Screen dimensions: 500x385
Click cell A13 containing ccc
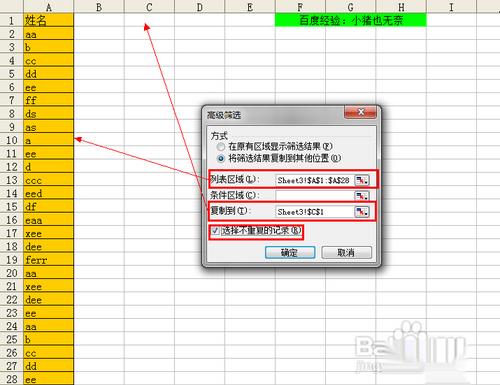click(x=49, y=180)
